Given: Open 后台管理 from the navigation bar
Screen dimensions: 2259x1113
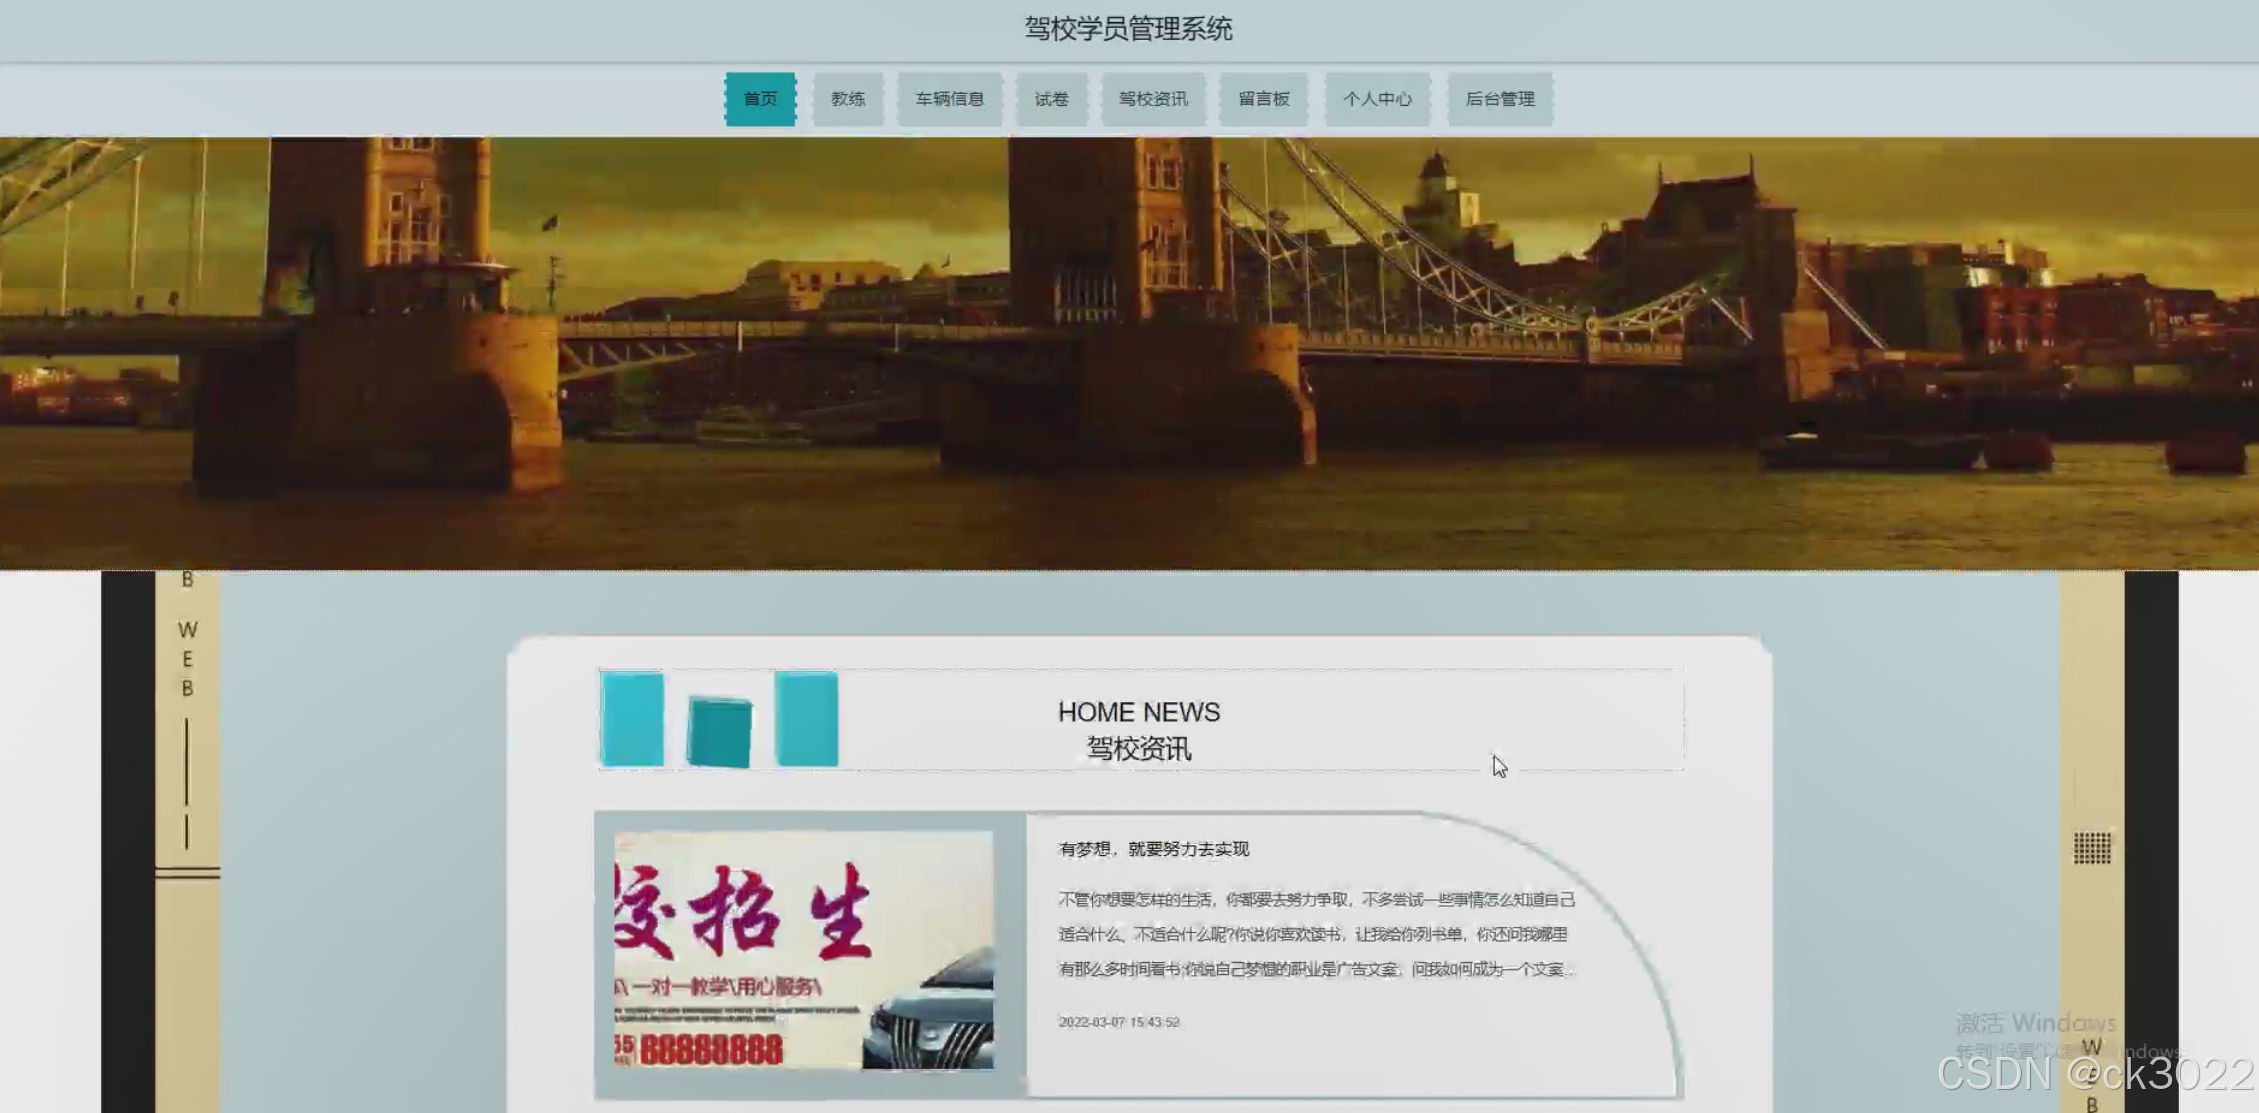Looking at the screenshot, I should pos(1499,99).
